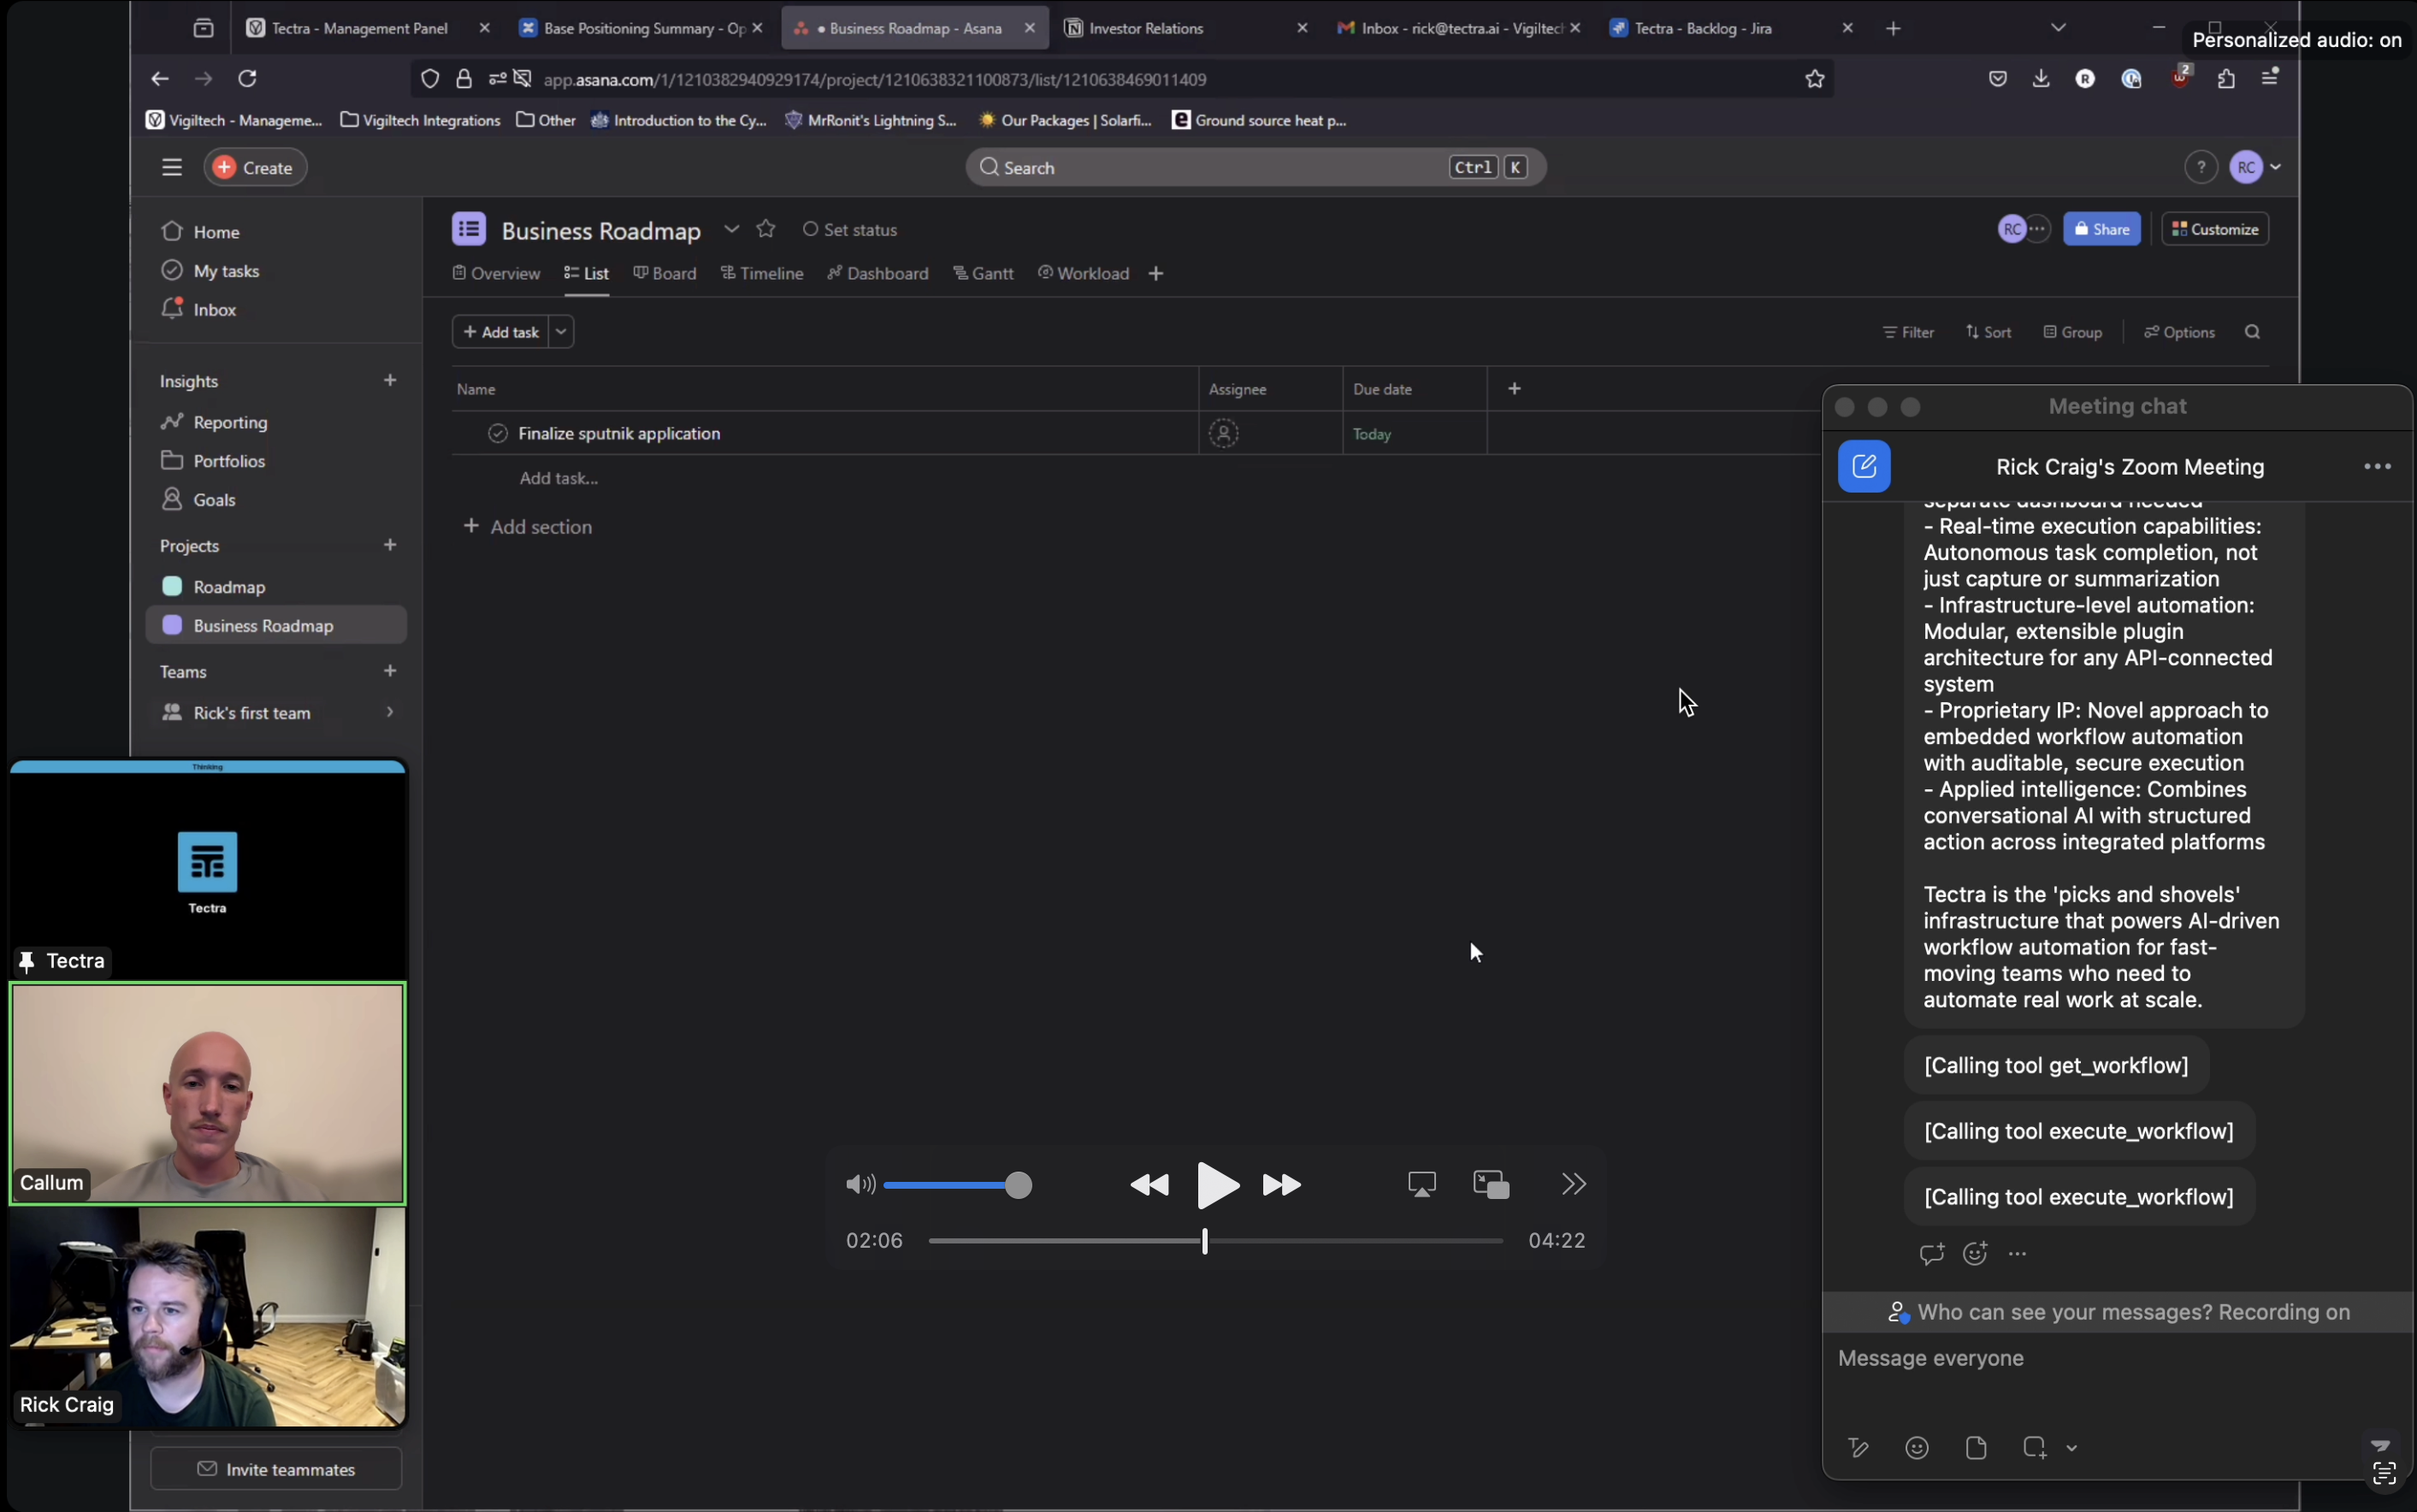
Task: Open Business Roadmap title dropdown arrow
Action: pos(732,229)
